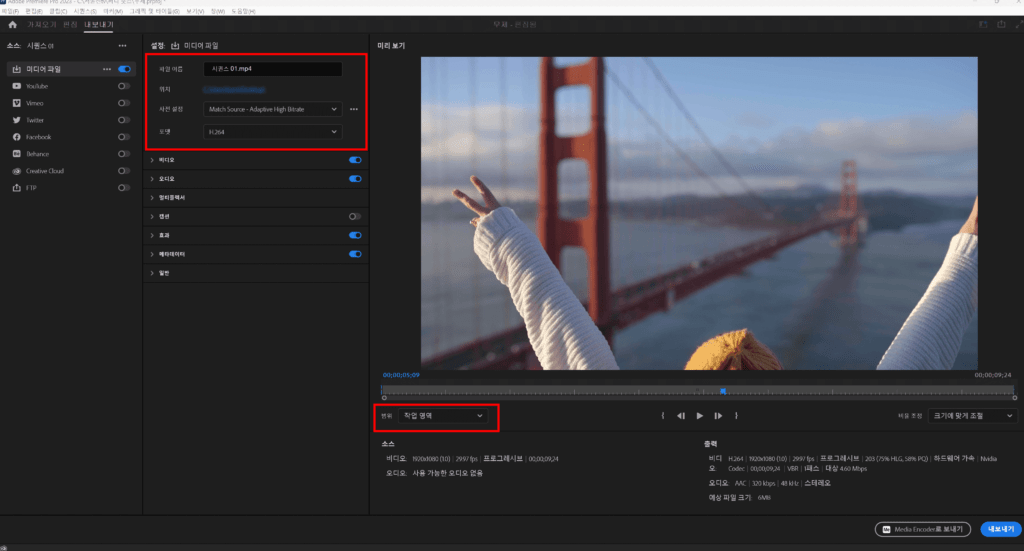
Task: Turn off the 비디오 section toggle
Action: 355,160
